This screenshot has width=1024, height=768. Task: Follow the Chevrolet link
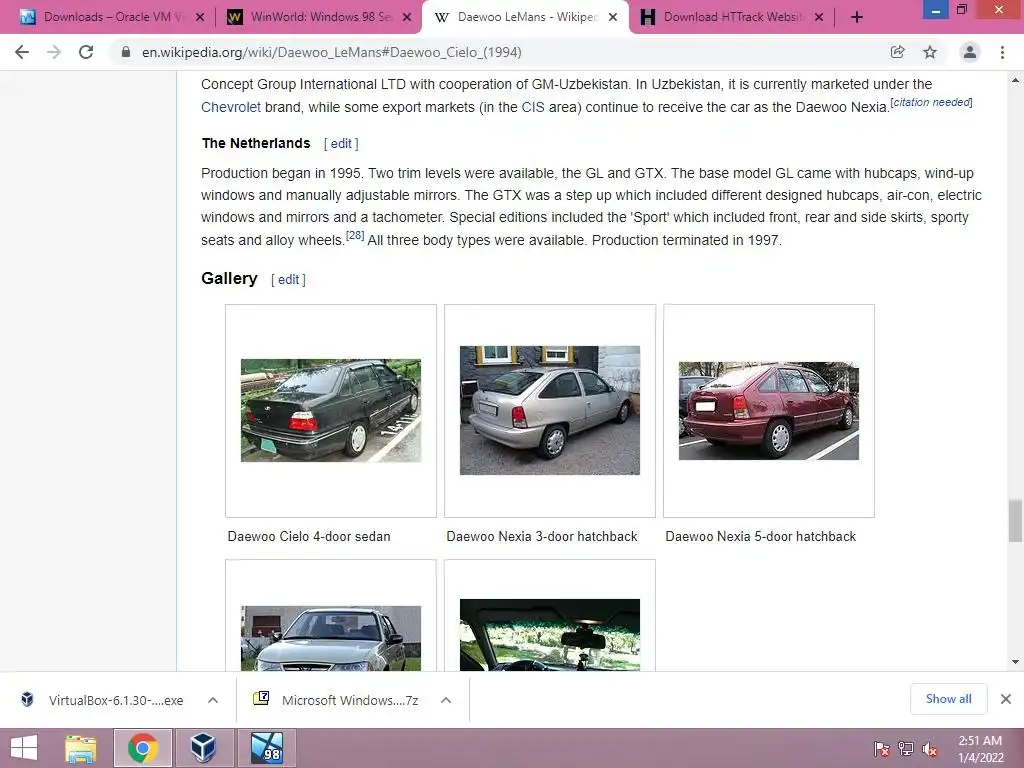[231, 107]
